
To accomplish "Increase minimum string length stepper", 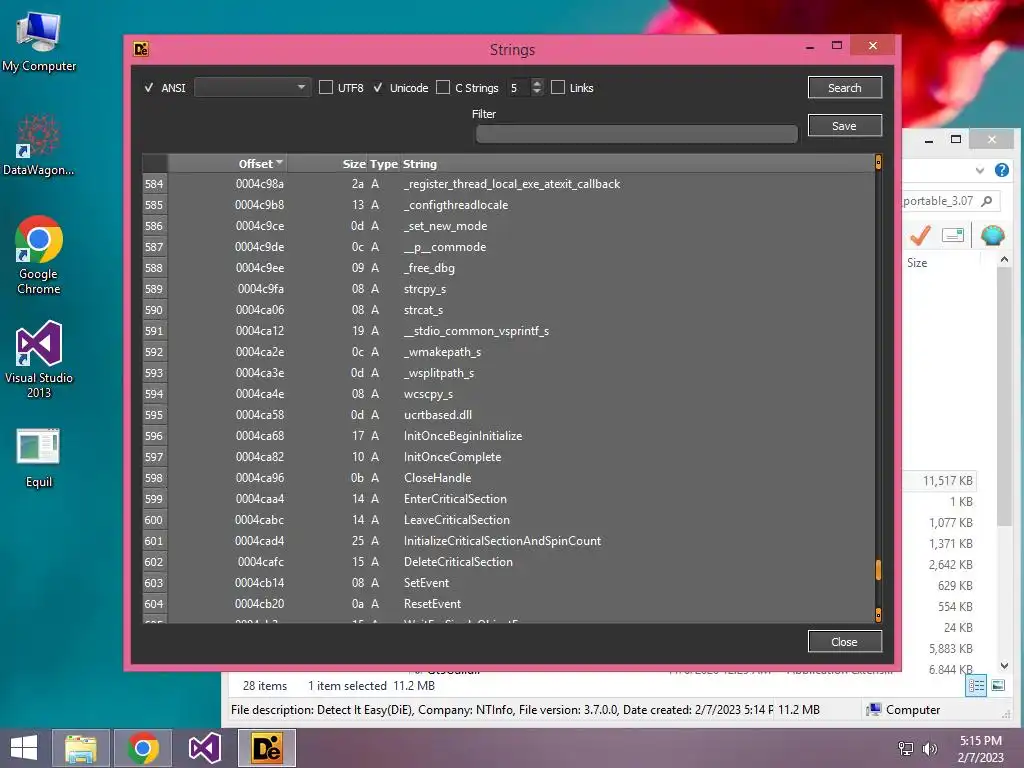I will click(537, 83).
